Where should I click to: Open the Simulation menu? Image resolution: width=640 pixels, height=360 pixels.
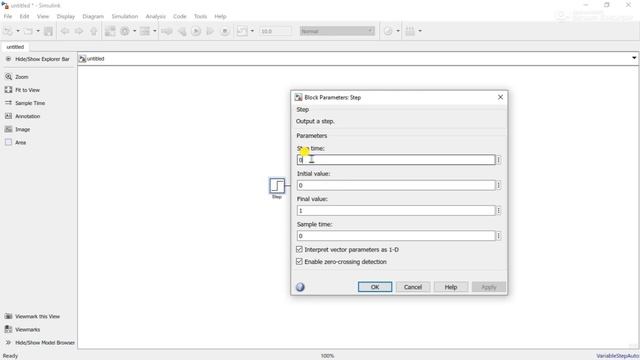pos(125,16)
